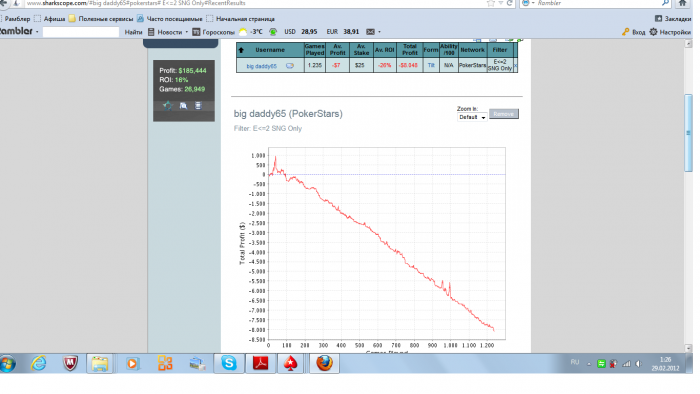Open Windows Media Player from the taskbar

point(132,363)
